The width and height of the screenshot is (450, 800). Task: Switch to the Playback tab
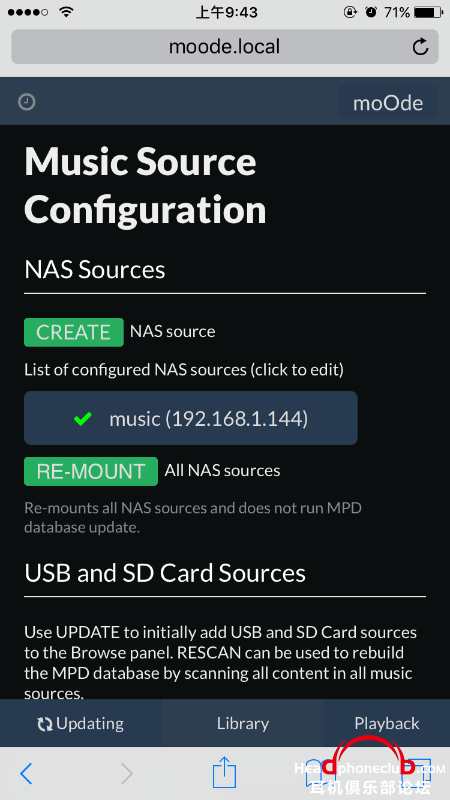387,723
